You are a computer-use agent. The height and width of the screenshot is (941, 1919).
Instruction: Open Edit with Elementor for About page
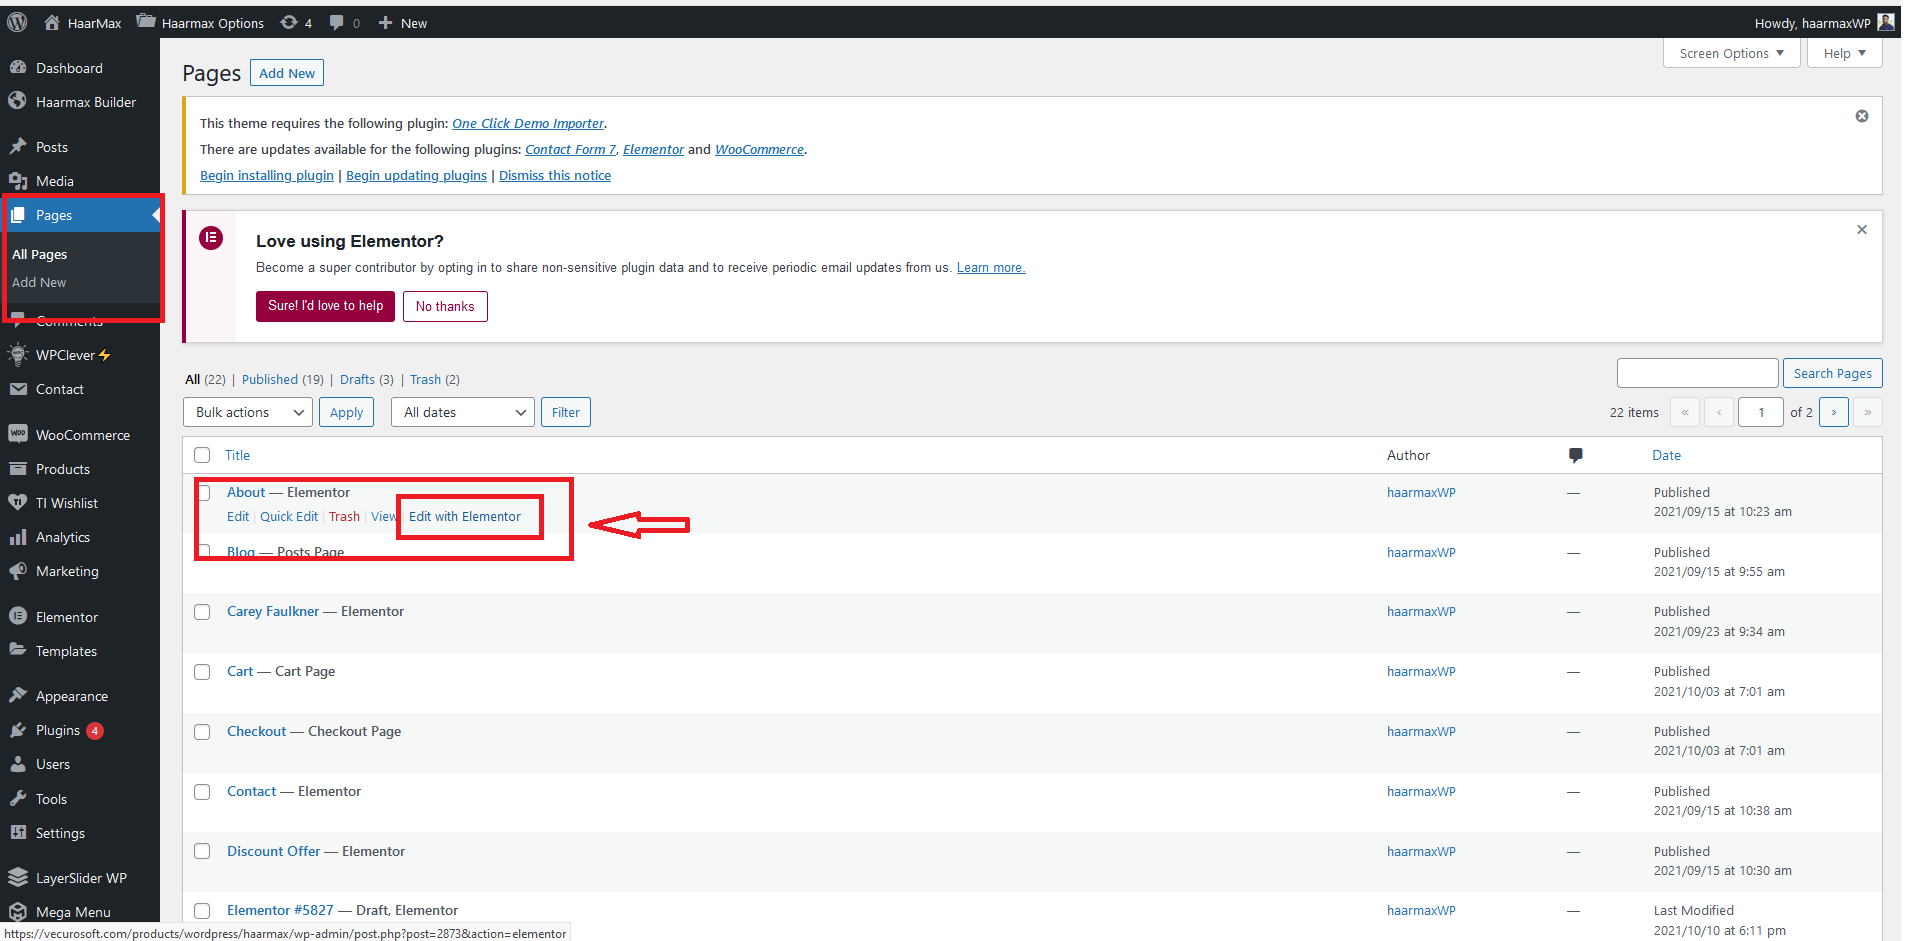(x=465, y=516)
